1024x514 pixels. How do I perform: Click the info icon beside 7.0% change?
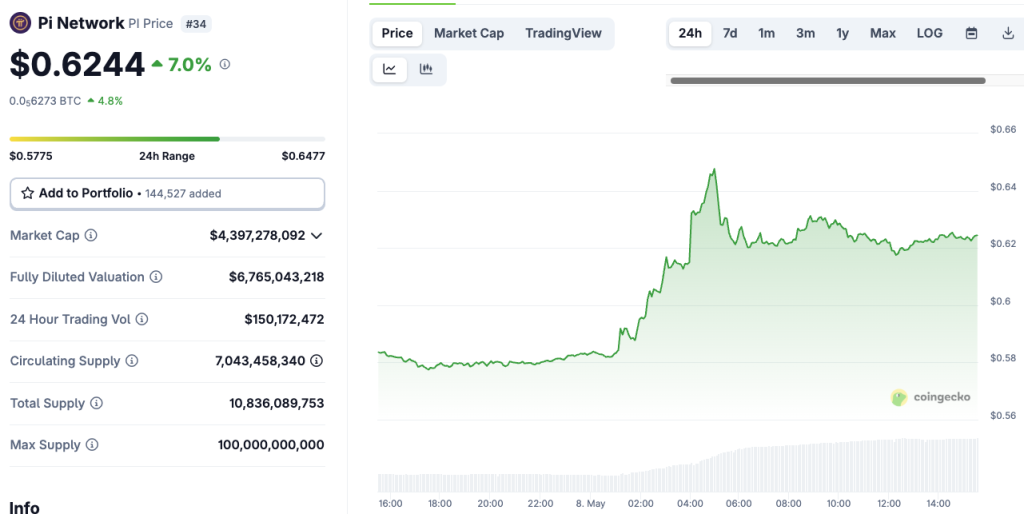point(225,64)
